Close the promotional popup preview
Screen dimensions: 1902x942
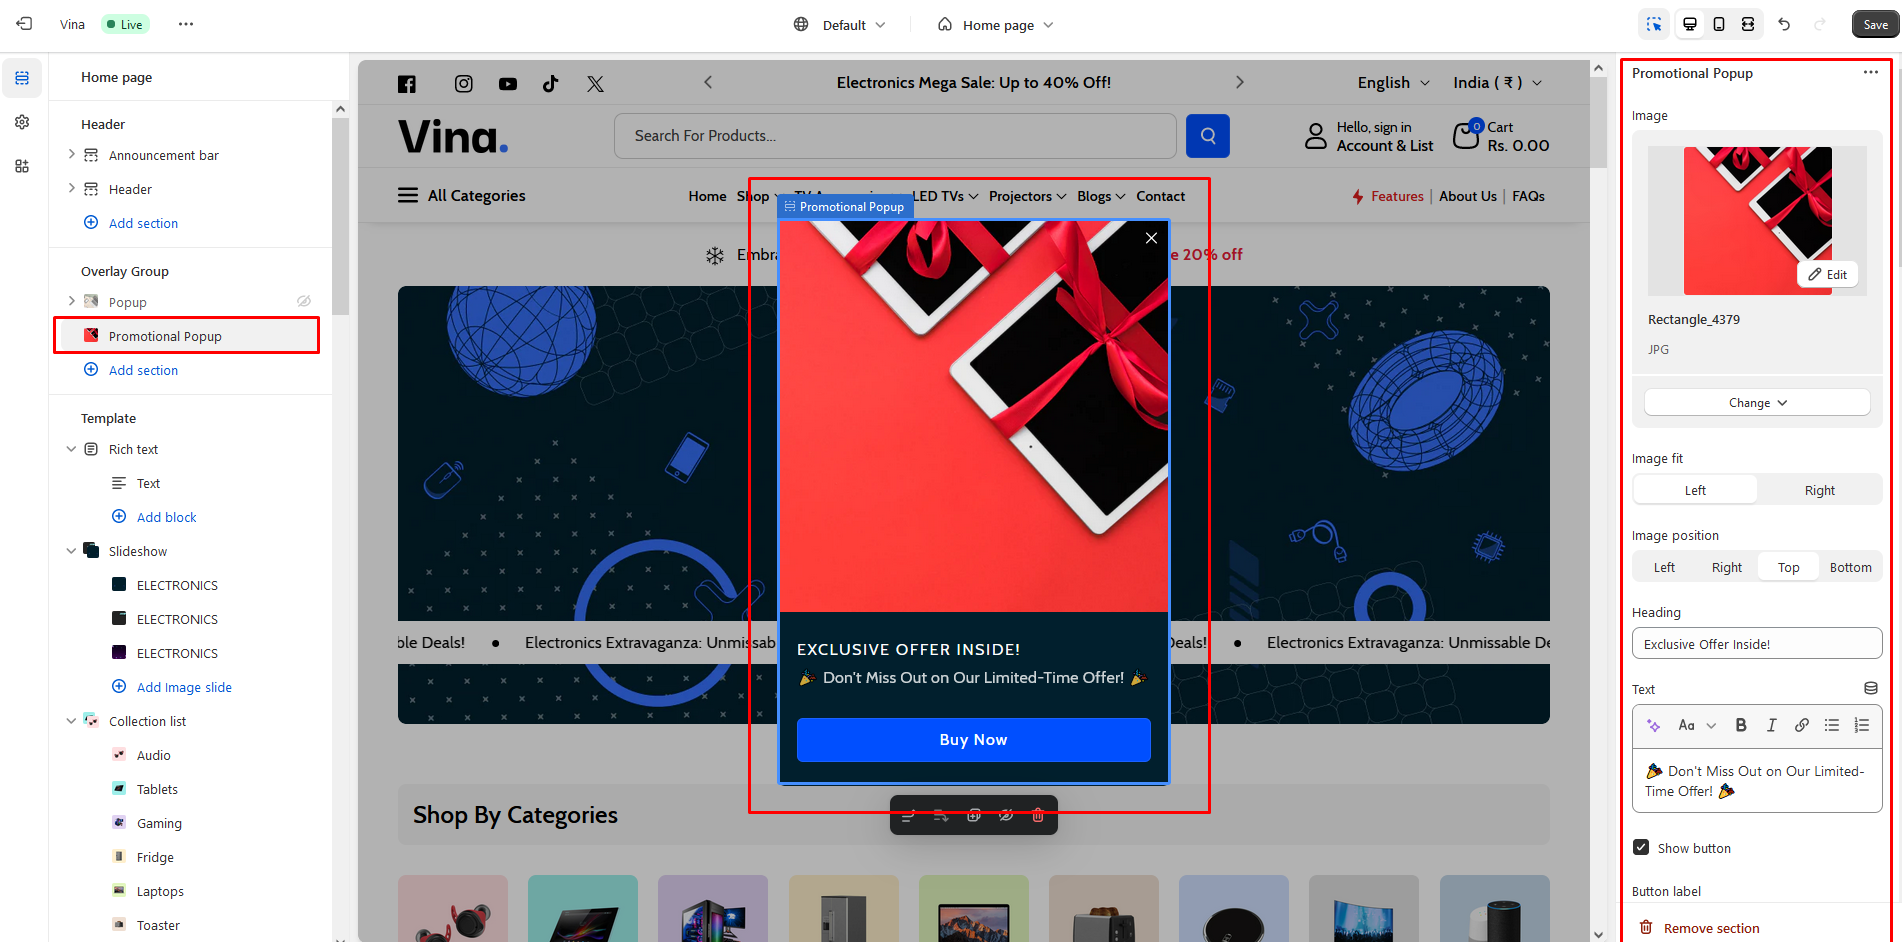tap(1151, 238)
